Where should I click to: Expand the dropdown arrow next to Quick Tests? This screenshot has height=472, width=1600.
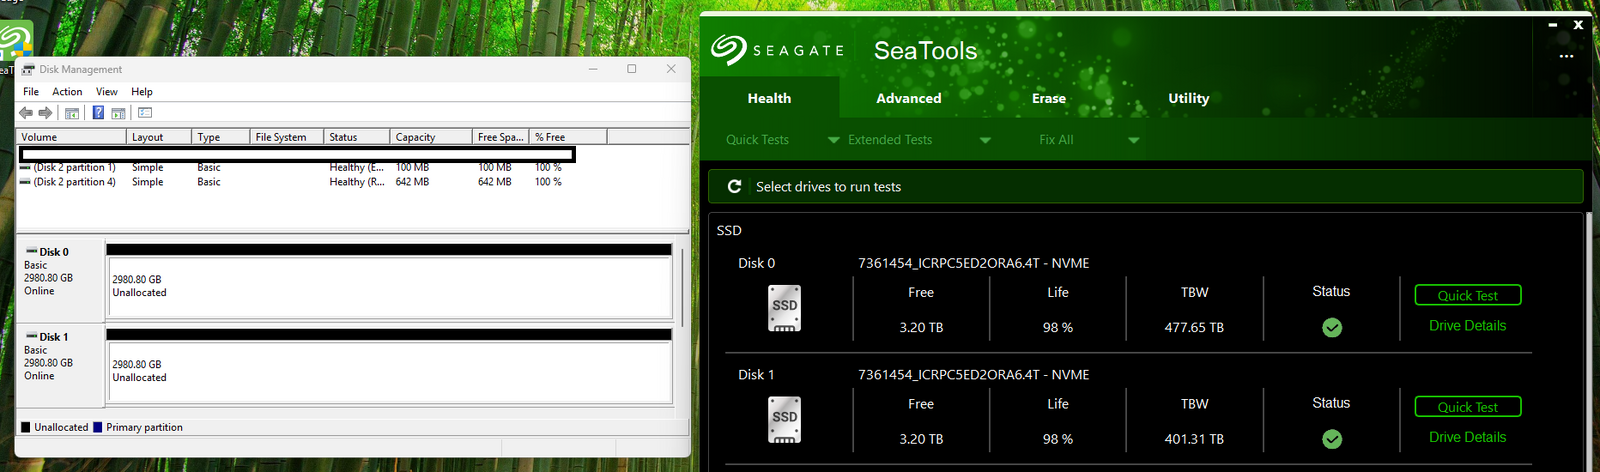(833, 140)
